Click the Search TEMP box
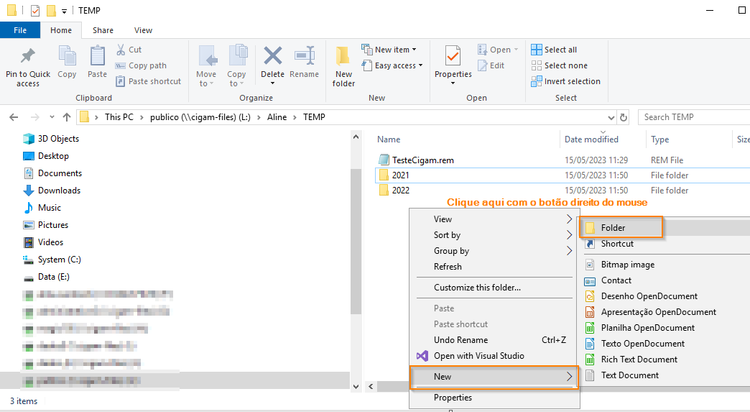 click(x=695, y=117)
